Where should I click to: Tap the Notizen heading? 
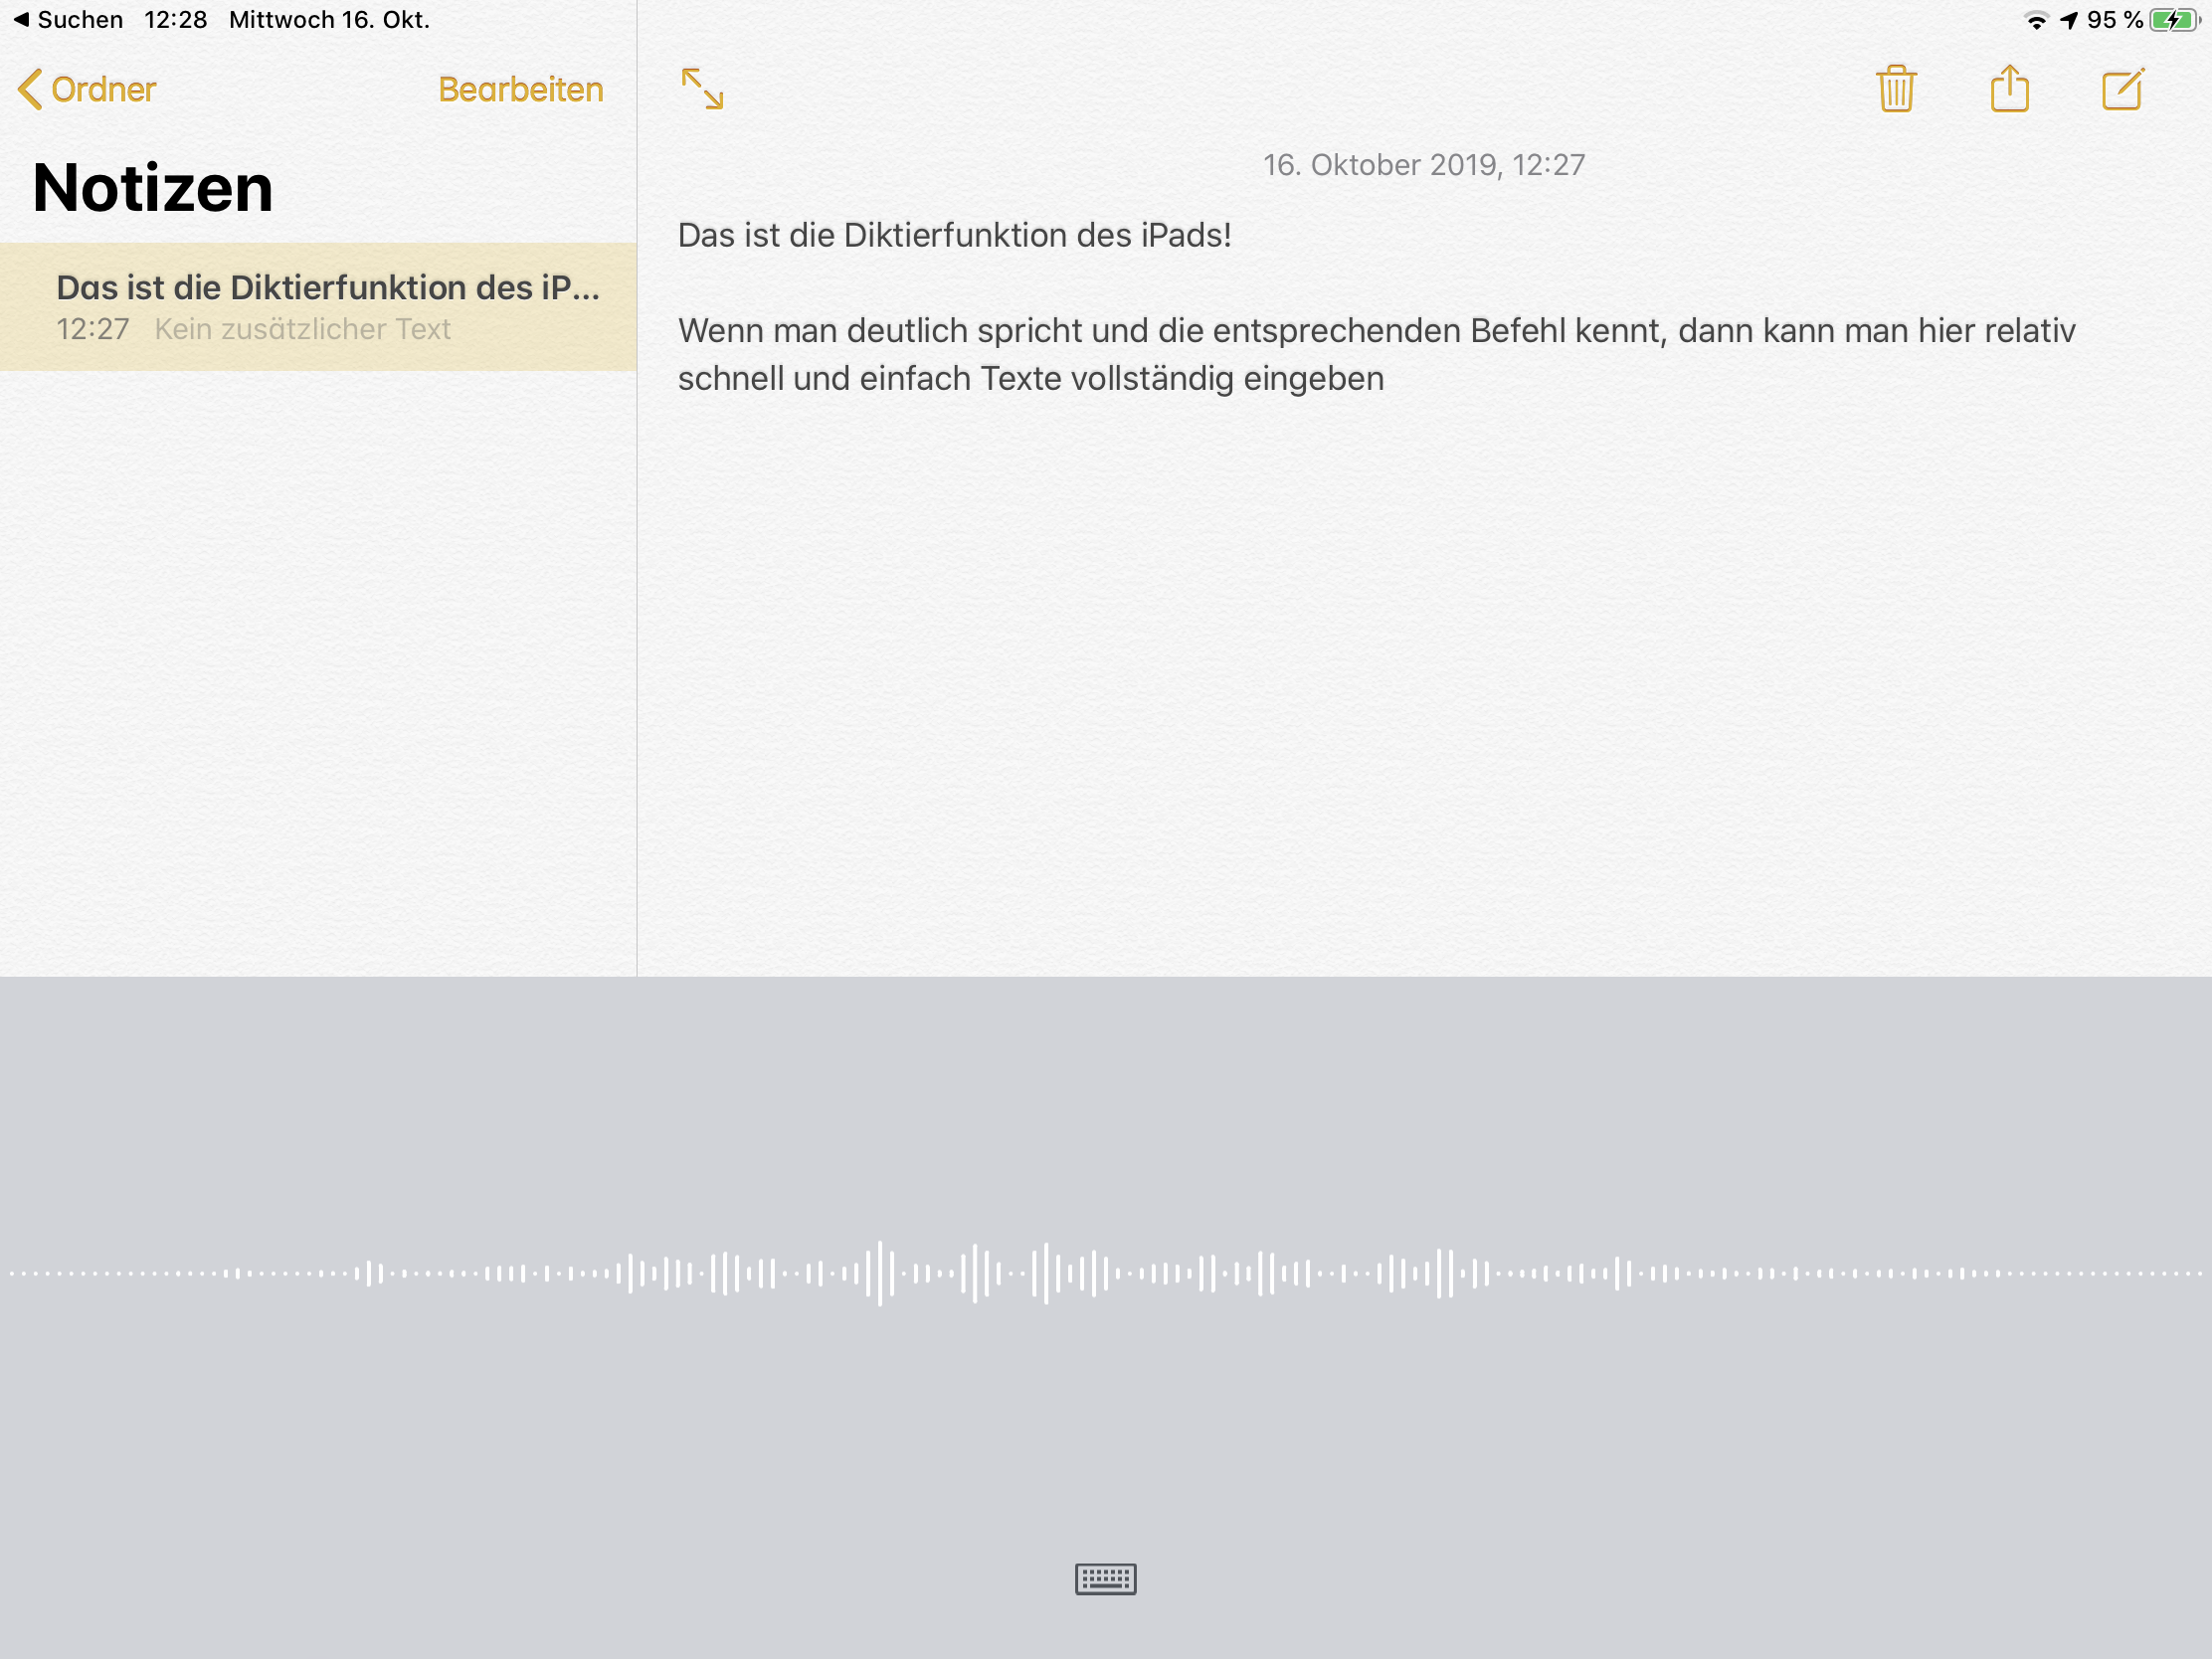tap(153, 188)
